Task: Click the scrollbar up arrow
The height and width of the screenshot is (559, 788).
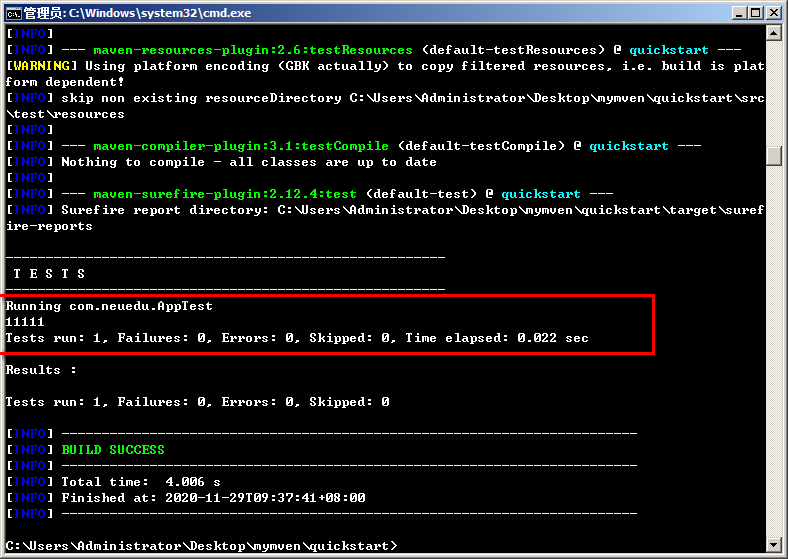Action: (x=774, y=34)
